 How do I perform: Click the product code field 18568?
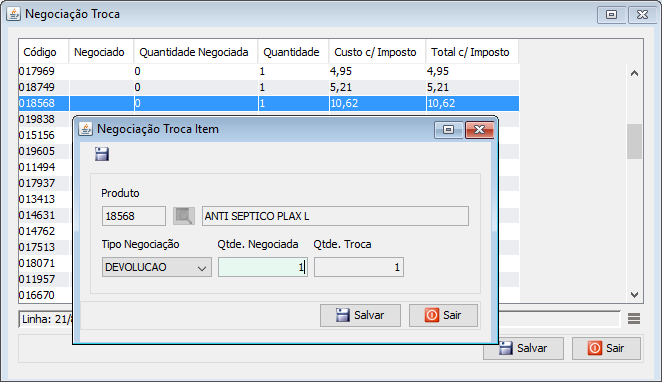(134, 216)
